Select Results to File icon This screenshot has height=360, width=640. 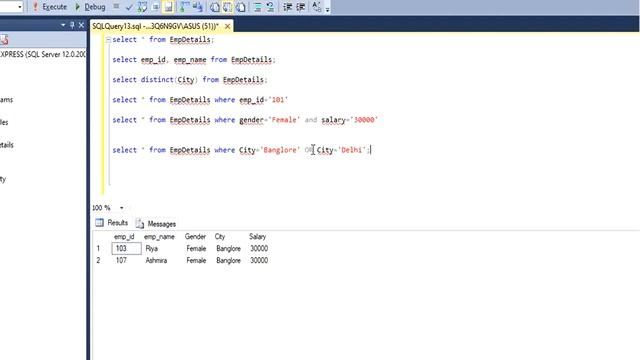240,7
